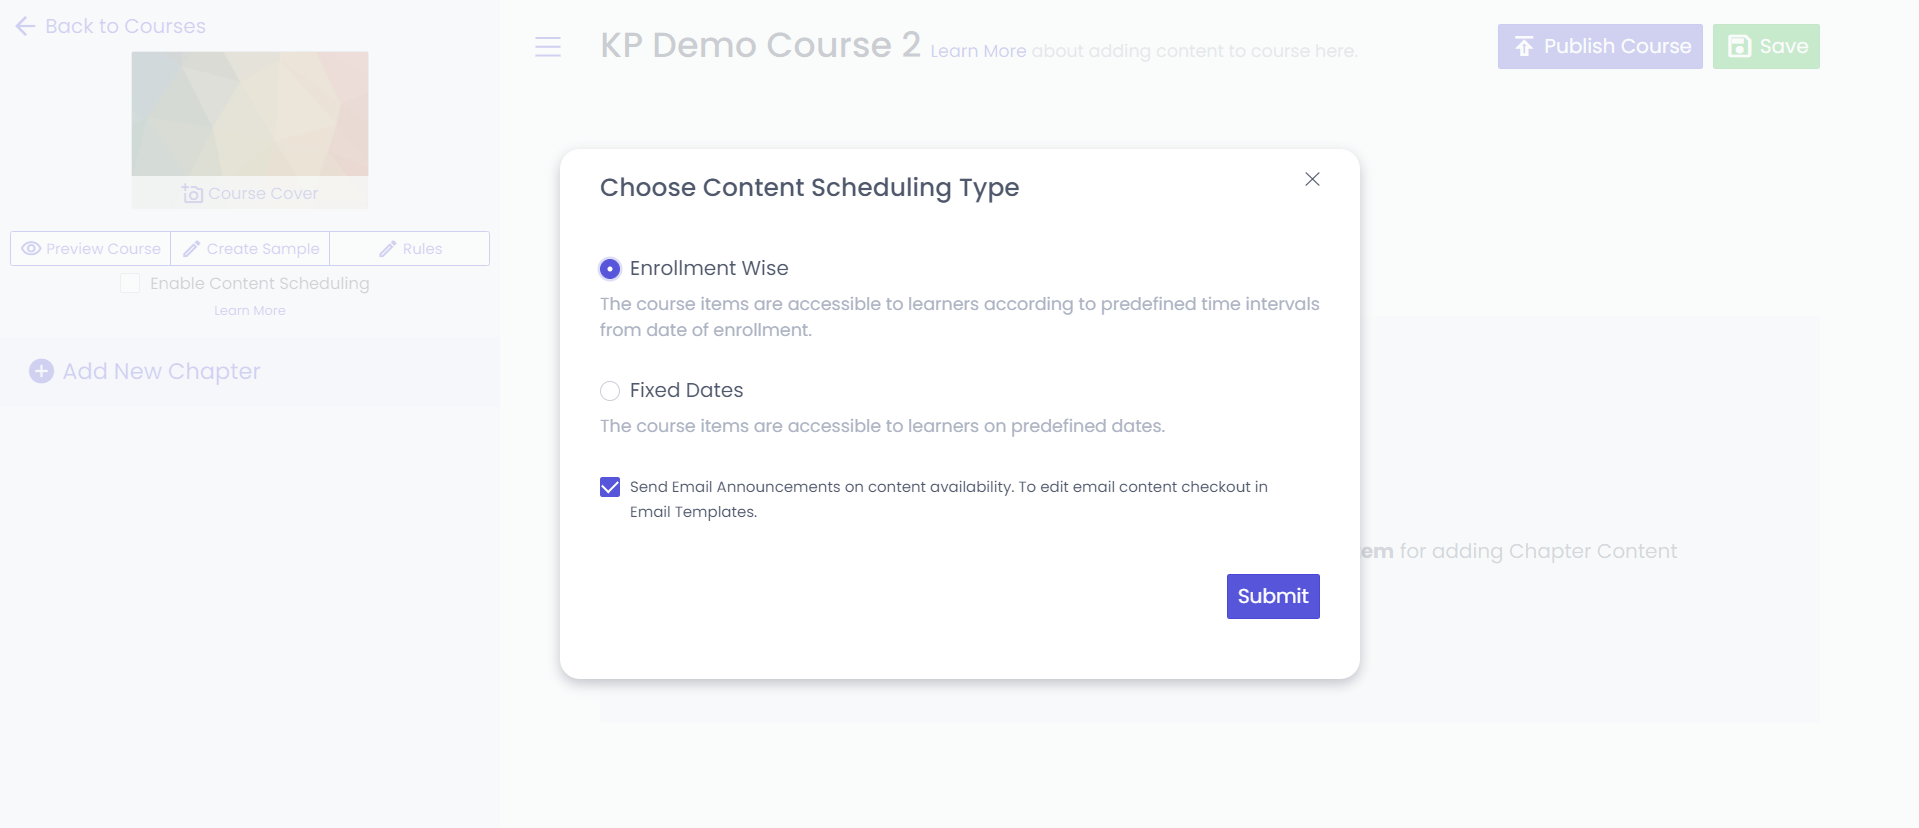This screenshot has width=1919, height=828.
Task: Click the Add New Chapter plus icon
Action: 41,372
